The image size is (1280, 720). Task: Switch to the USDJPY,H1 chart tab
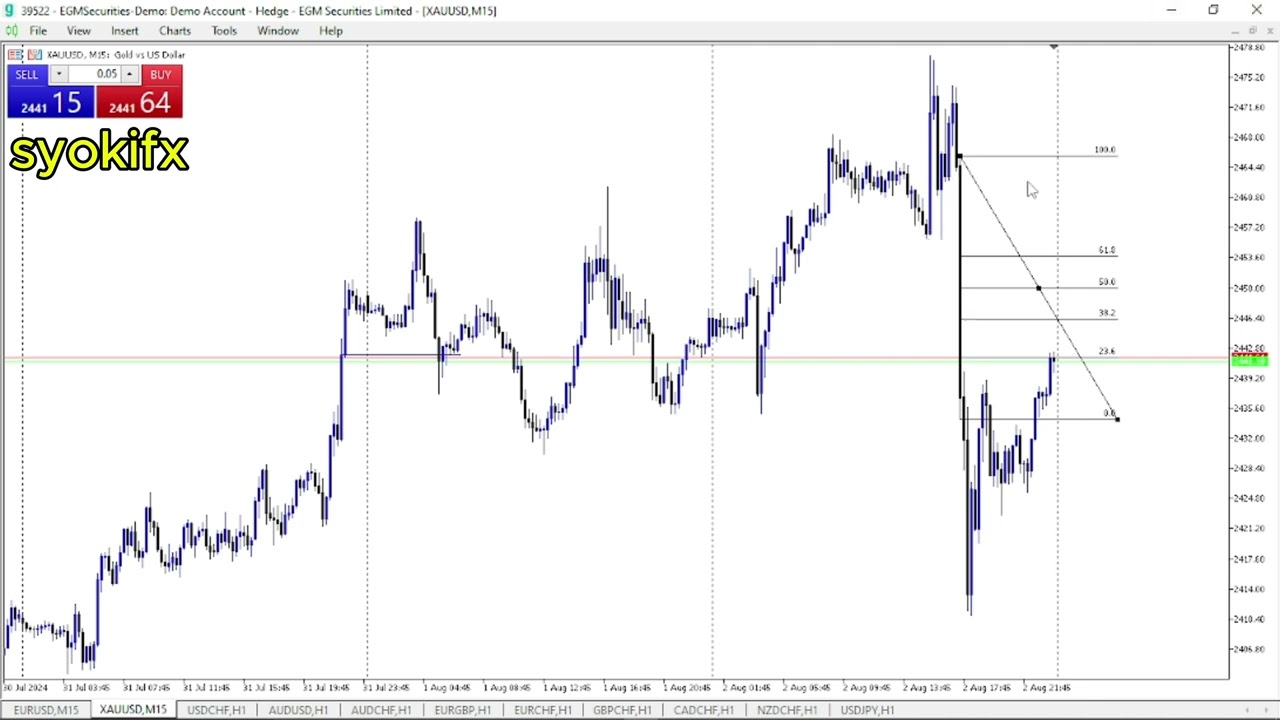tap(867, 710)
